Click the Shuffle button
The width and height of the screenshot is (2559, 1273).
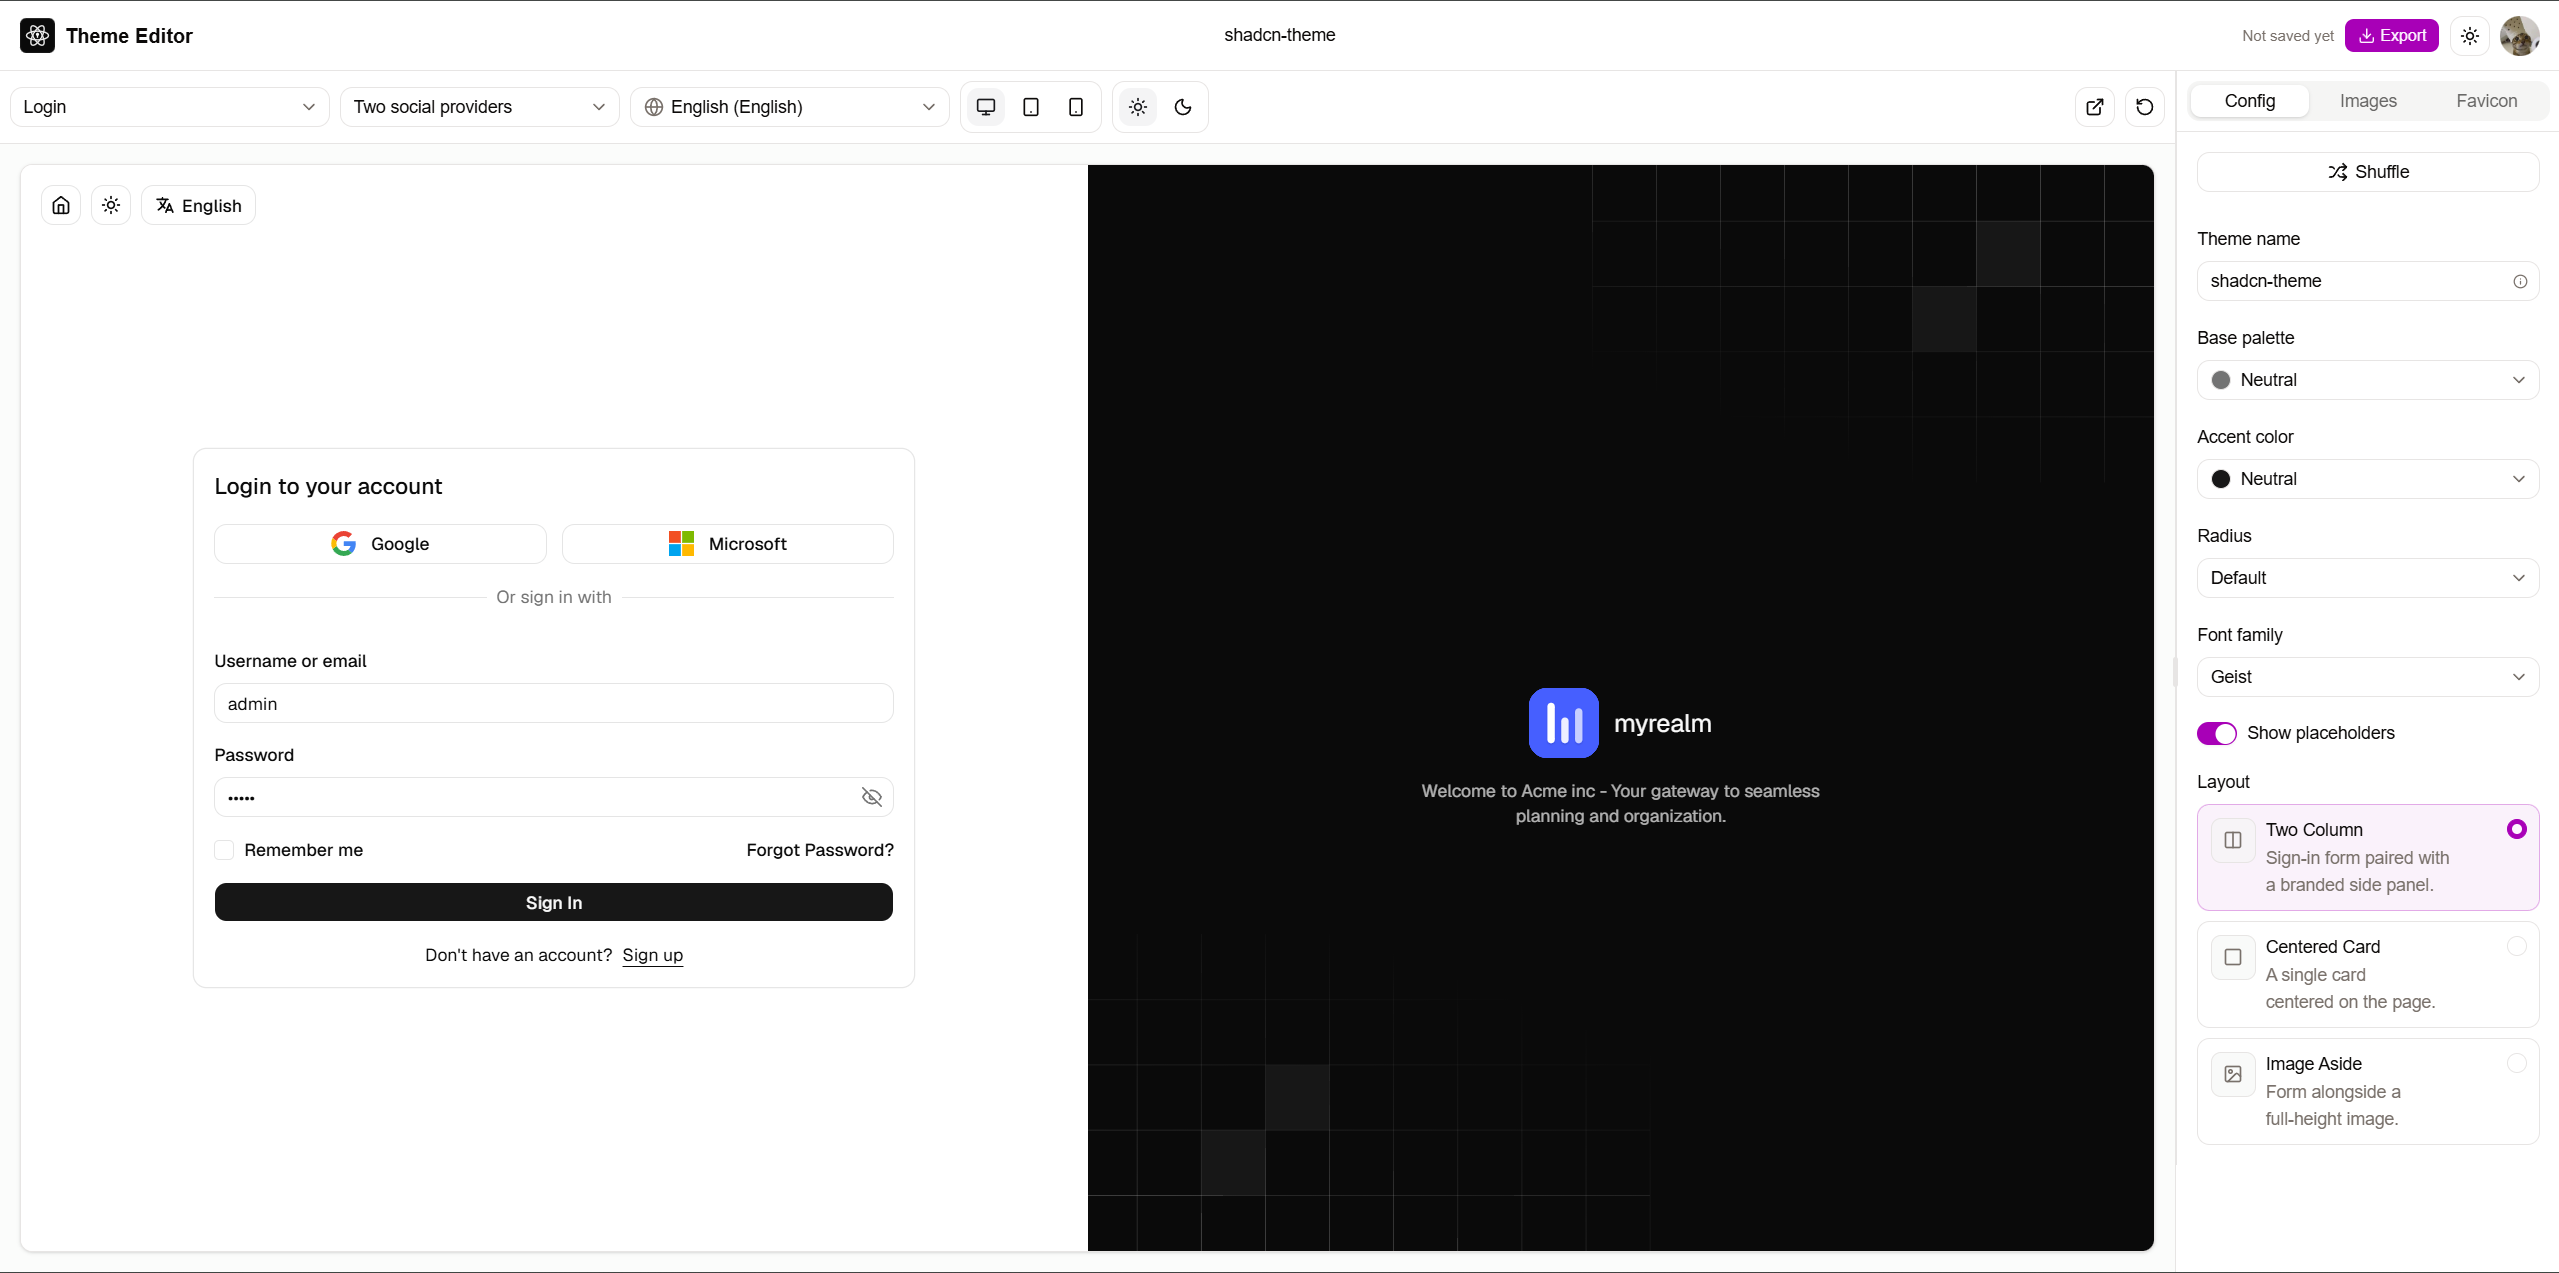point(2368,172)
